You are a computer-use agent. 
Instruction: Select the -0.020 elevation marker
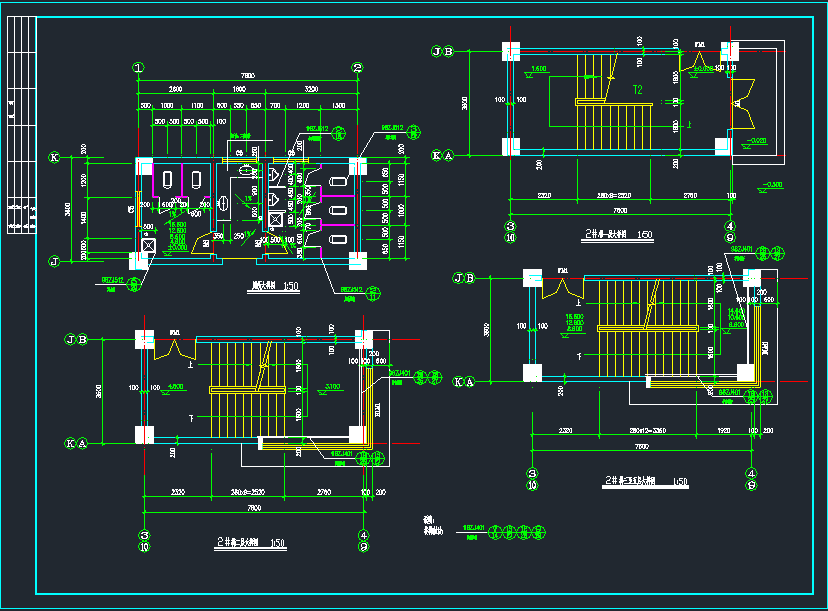click(754, 142)
